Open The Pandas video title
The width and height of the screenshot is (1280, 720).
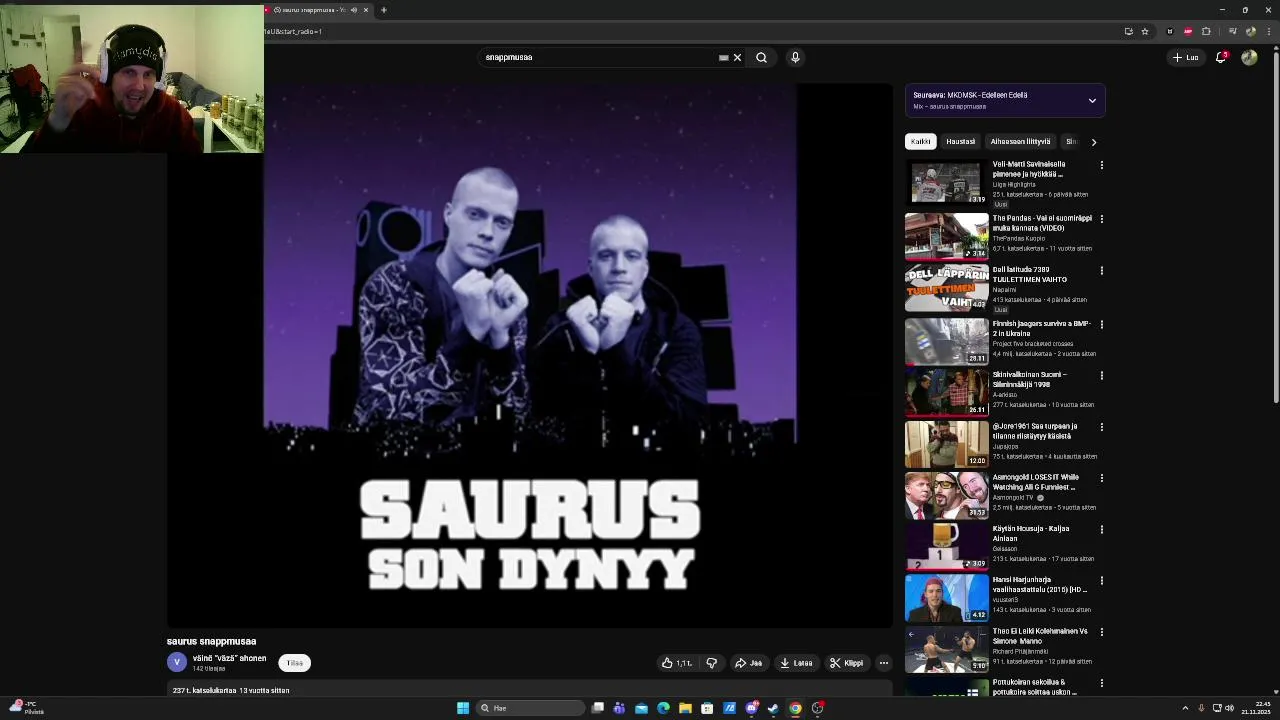click(x=1042, y=223)
